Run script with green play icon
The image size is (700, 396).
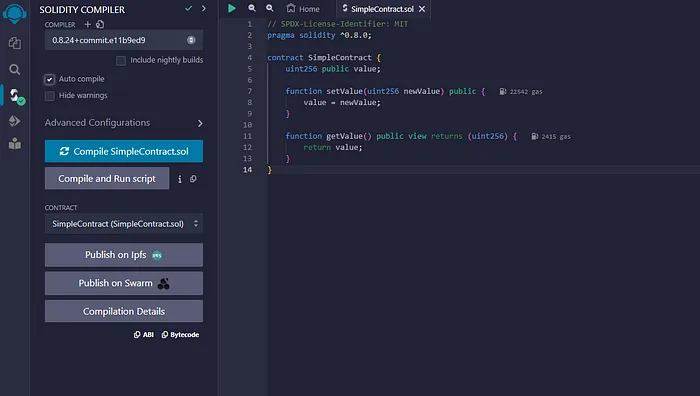(231, 8)
